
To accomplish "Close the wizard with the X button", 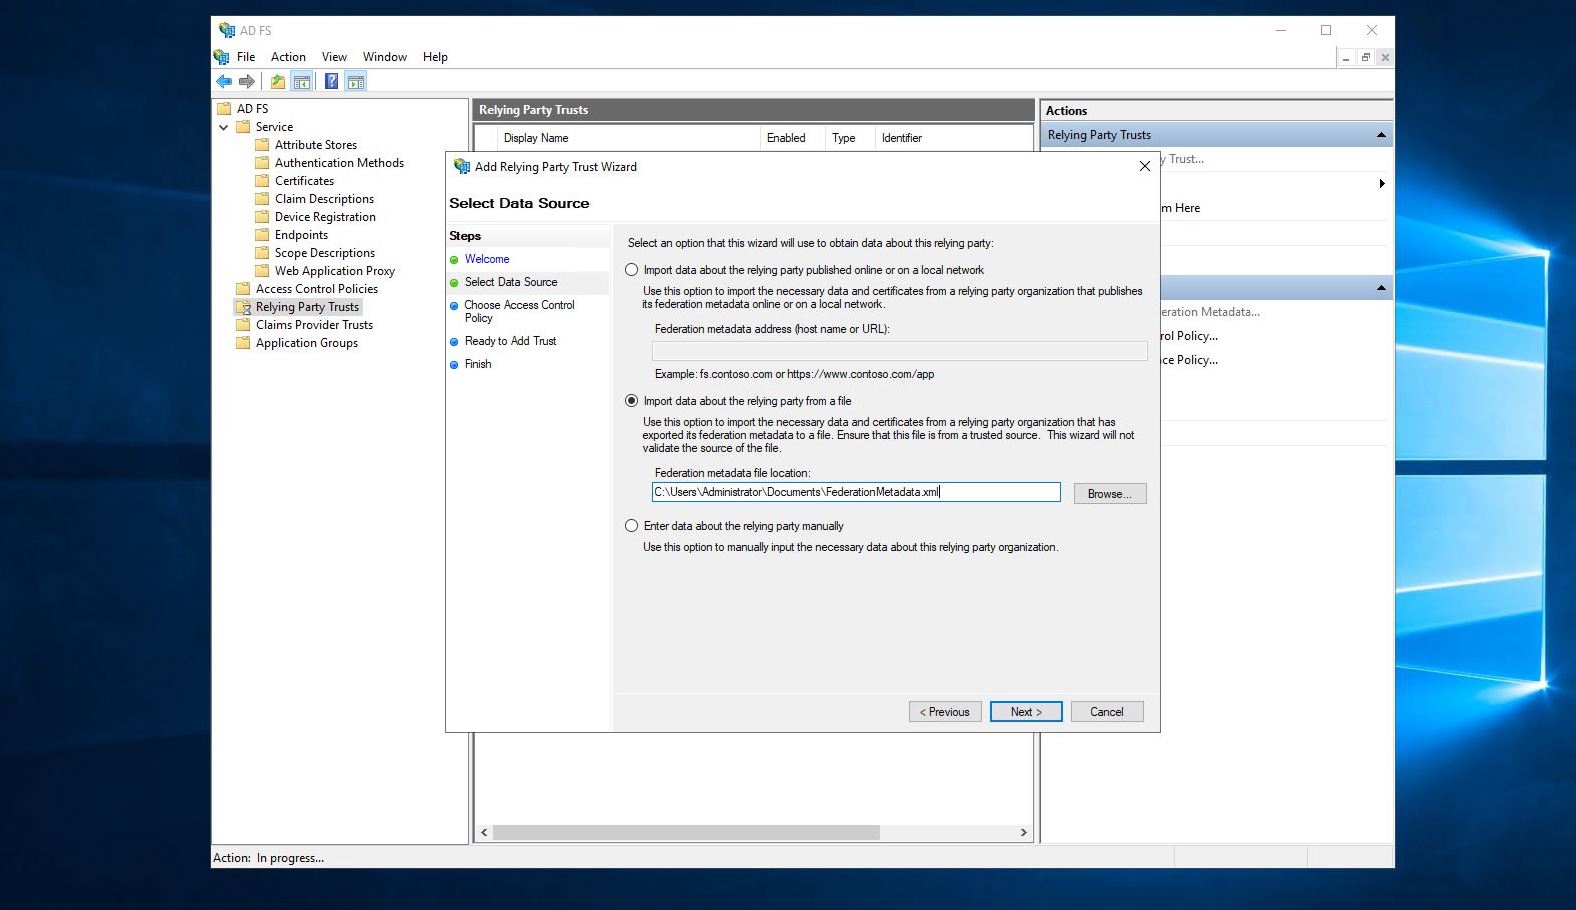I will tap(1145, 166).
